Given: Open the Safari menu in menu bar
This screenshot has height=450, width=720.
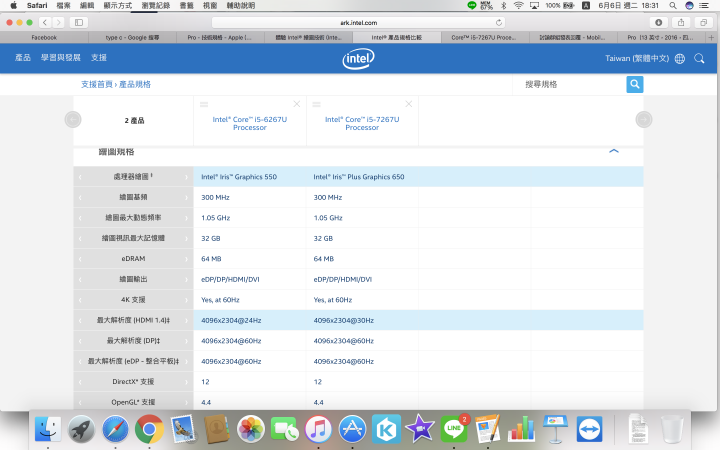Looking at the screenshot, I should click(x=37, y=6).
